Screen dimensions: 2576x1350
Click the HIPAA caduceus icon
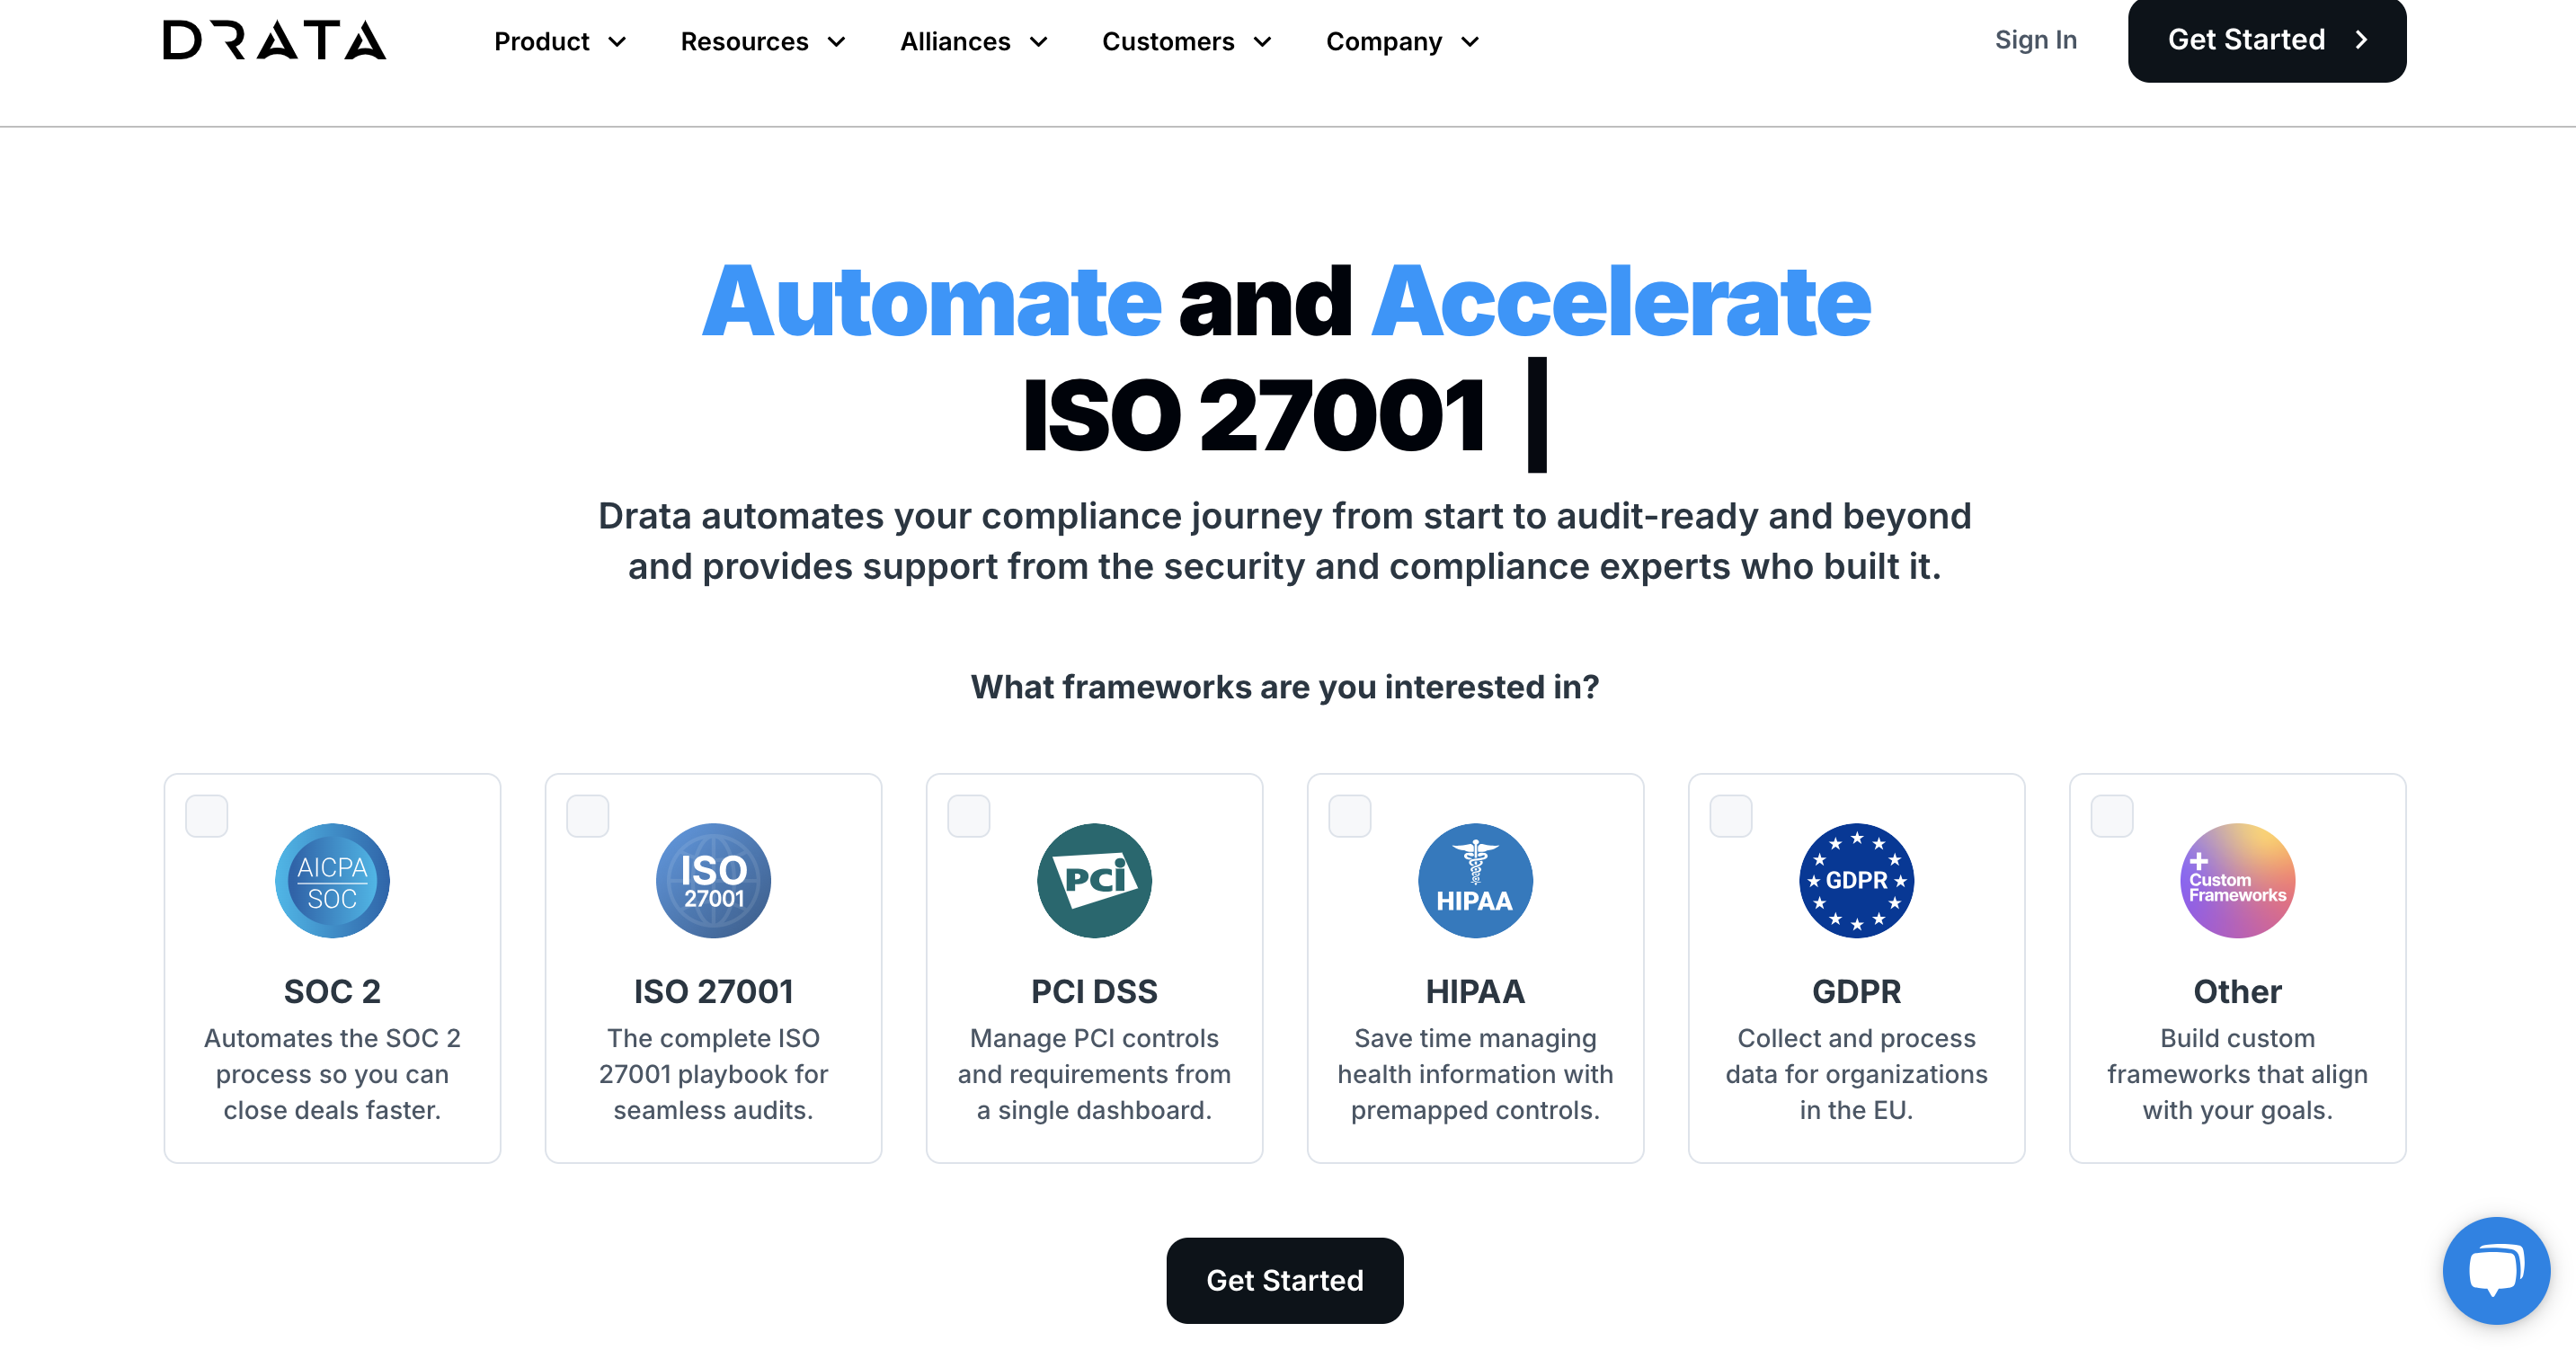click(1475, 880)
